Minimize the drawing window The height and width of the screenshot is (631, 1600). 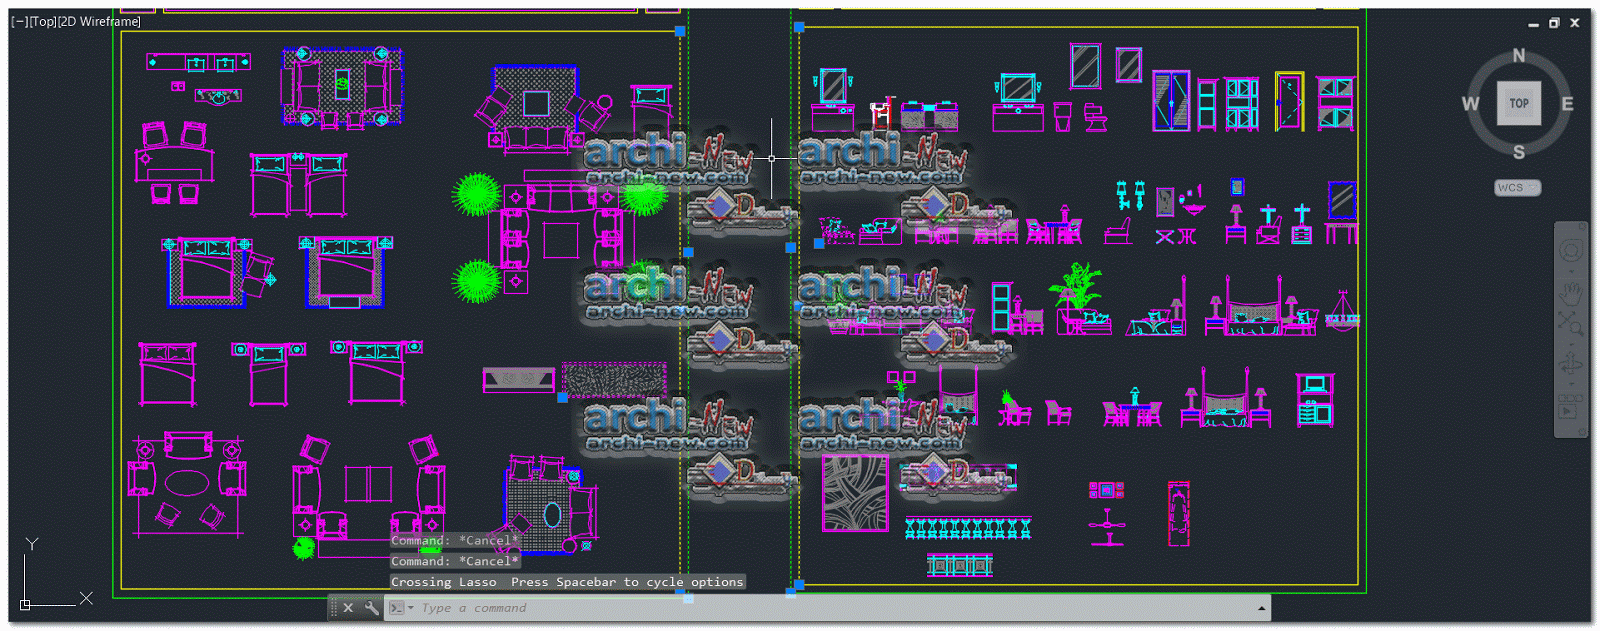[1534, 23]
